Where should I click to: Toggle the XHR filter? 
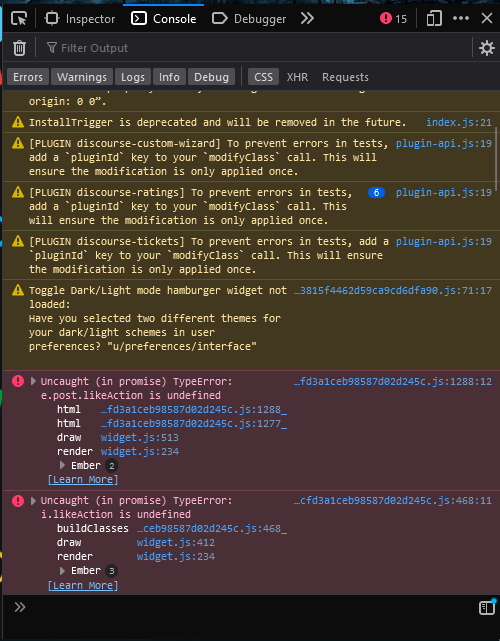tap(297, 77)
